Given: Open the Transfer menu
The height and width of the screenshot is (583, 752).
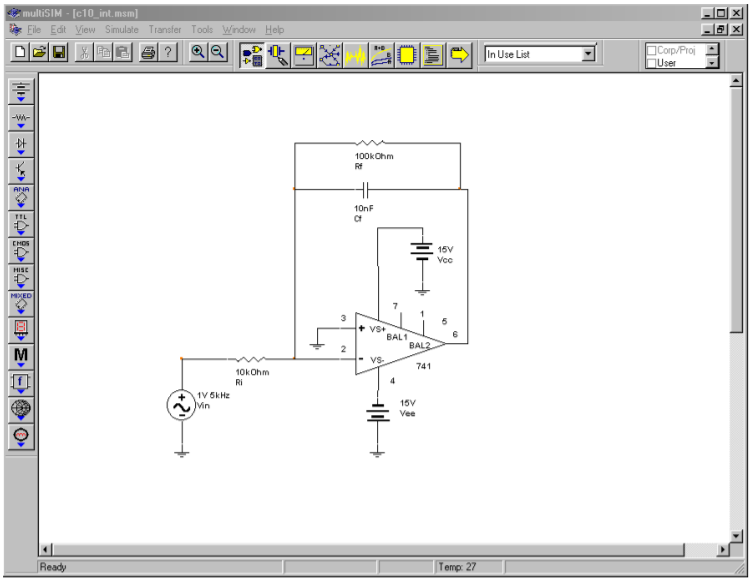Looking at the screenshot, I should coord(165,30).
